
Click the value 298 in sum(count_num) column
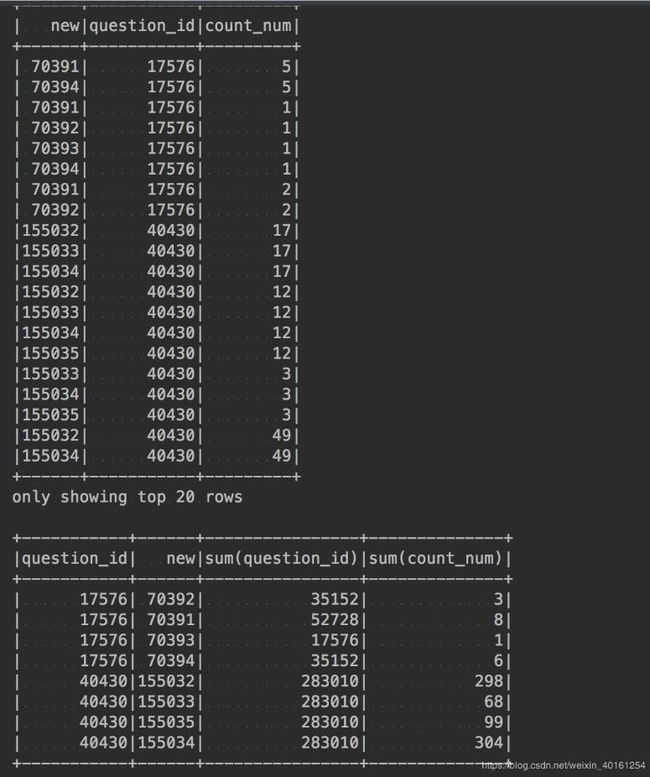pyautogui.click(x=488, y=681)
